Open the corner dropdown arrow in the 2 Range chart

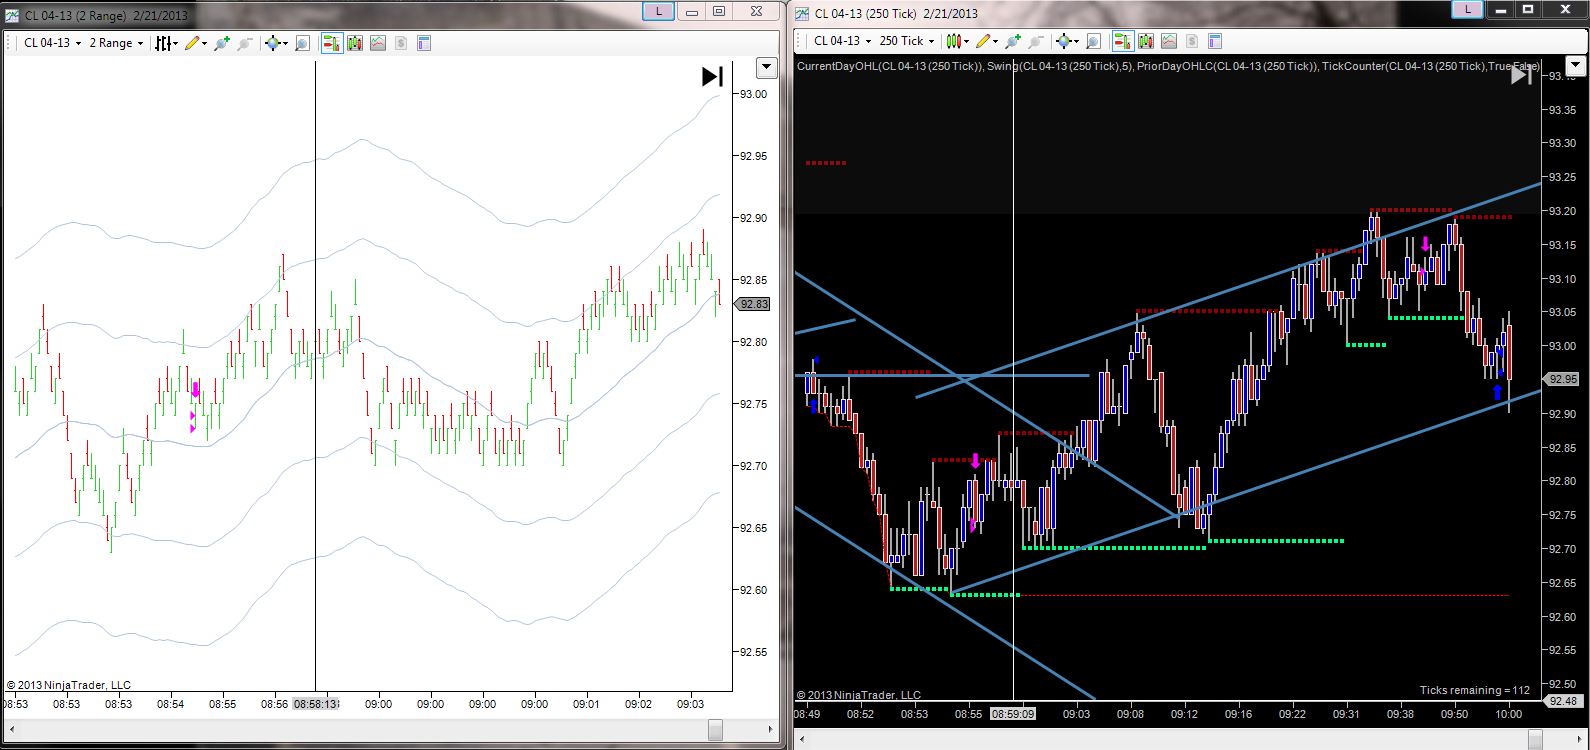[x=767, y=68]
